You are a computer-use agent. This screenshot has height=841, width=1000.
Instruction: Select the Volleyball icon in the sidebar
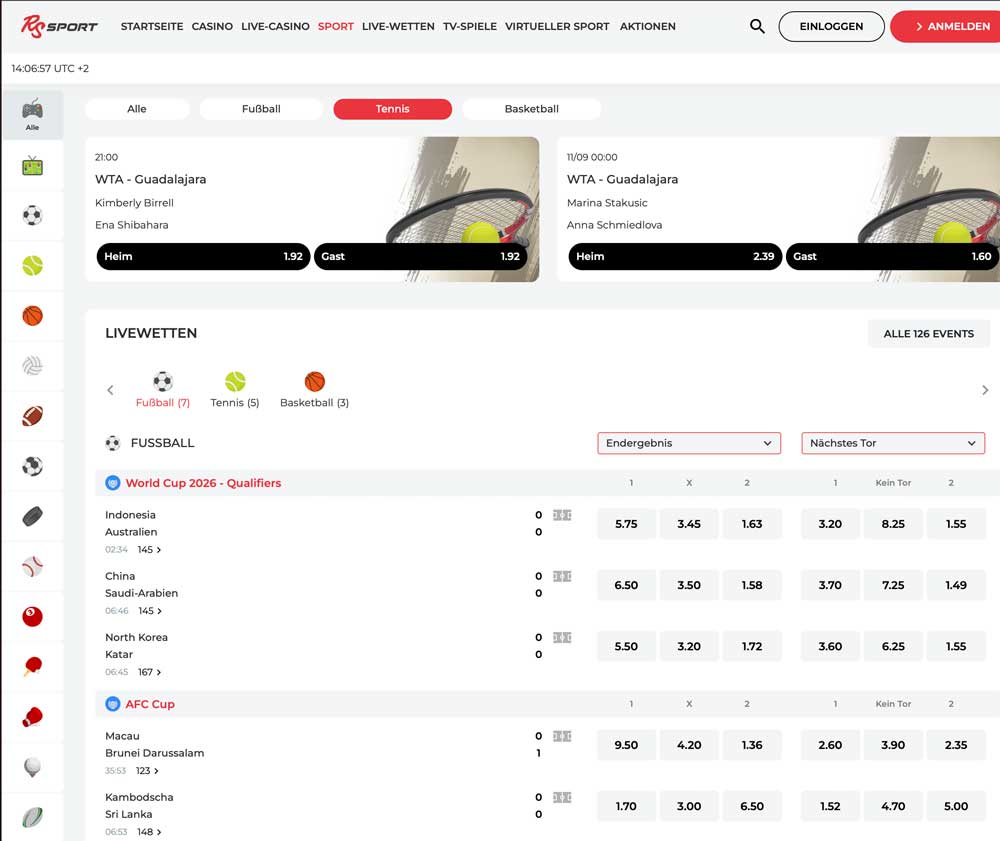tap(33, 366)
